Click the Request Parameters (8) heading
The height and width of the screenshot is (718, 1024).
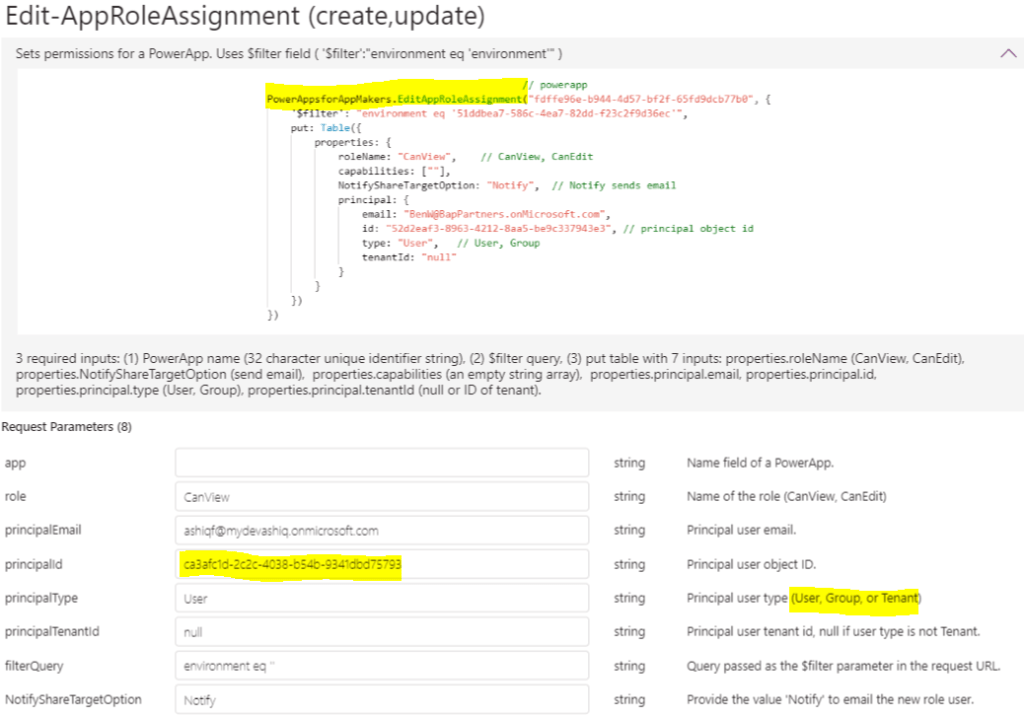(66, 427)
